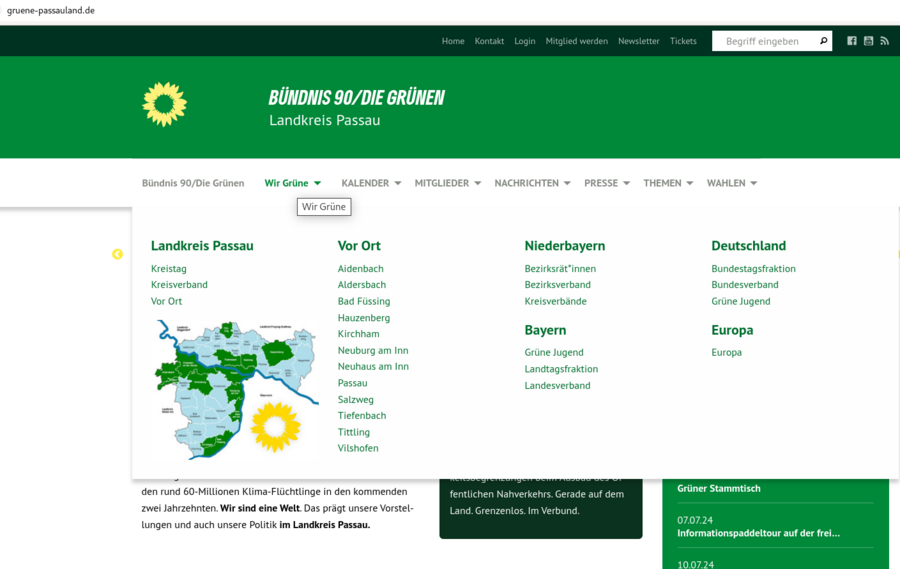This screenshot has height=569, width=900.
Task: Click the Bayern heading
Action: [545, 330]
